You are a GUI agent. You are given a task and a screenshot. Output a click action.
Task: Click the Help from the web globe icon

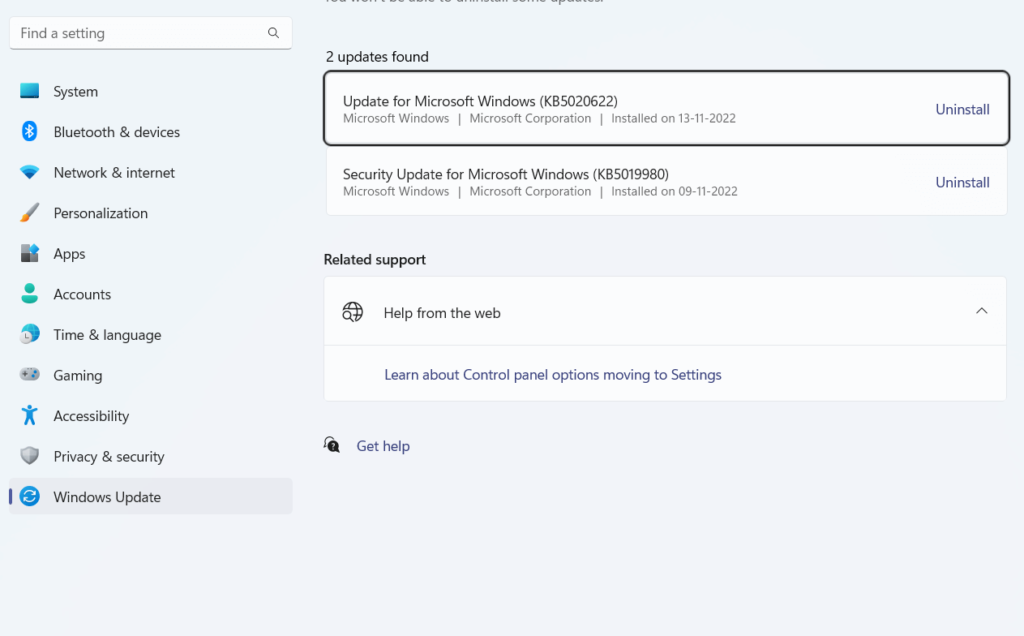point(353,312)
